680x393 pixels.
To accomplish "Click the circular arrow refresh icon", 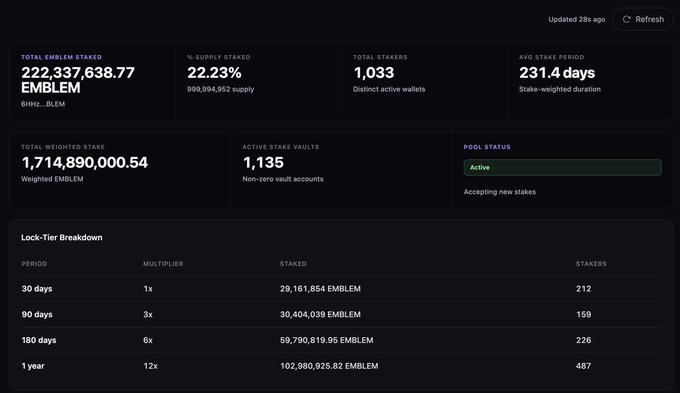I will tap(626, 20).
